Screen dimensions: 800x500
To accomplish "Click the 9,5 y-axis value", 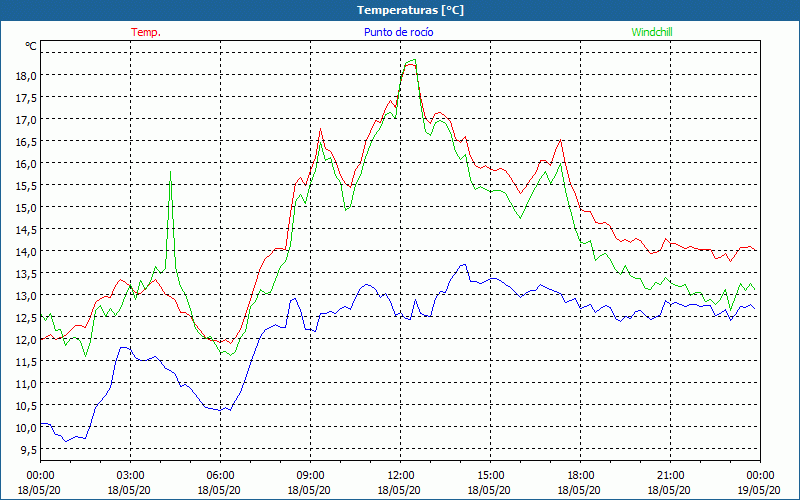I will point(28,449).
